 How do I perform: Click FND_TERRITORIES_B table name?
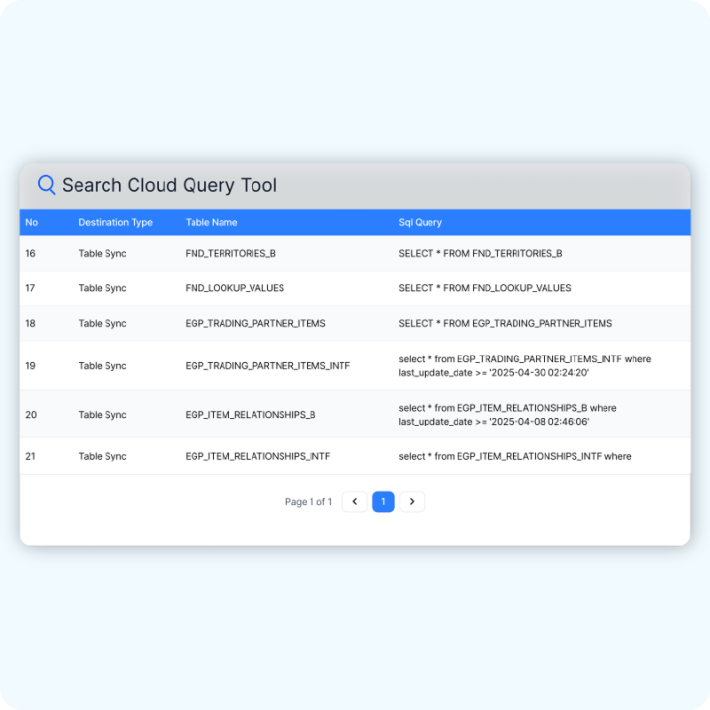tap(230, 253)
